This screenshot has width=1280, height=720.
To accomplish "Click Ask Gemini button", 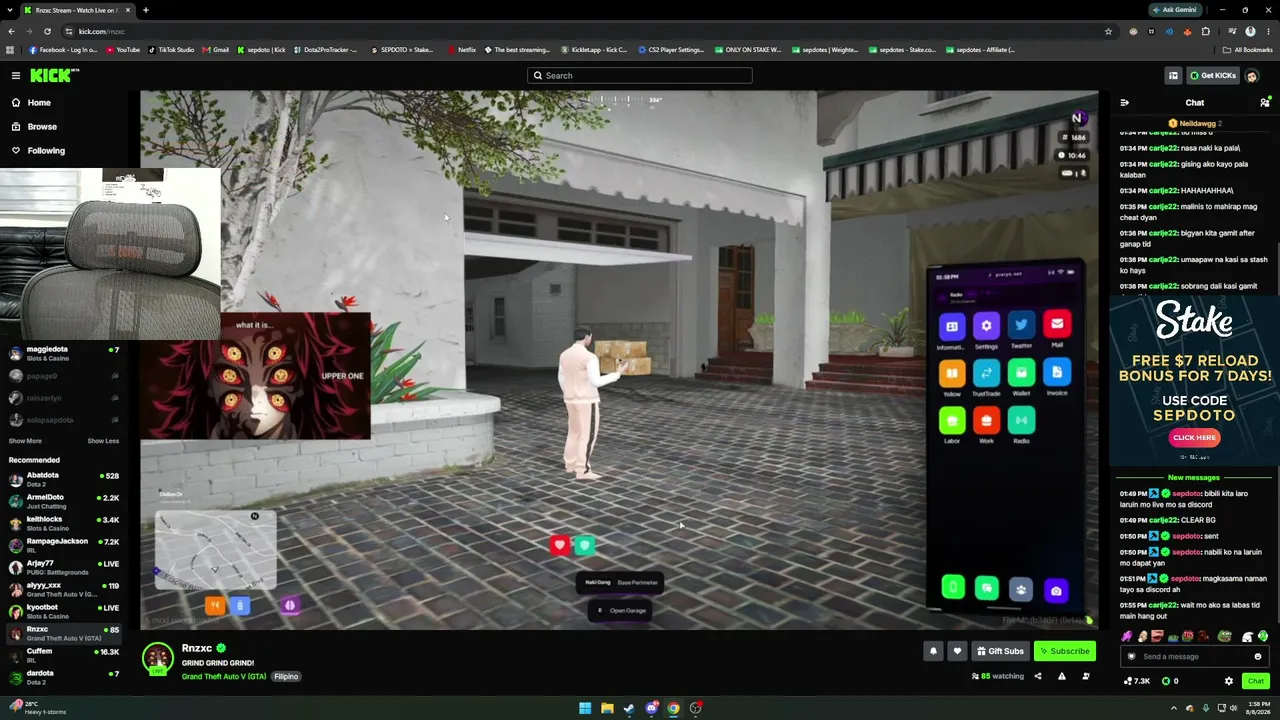I will pyautogui.click(x=1174, y=10).
